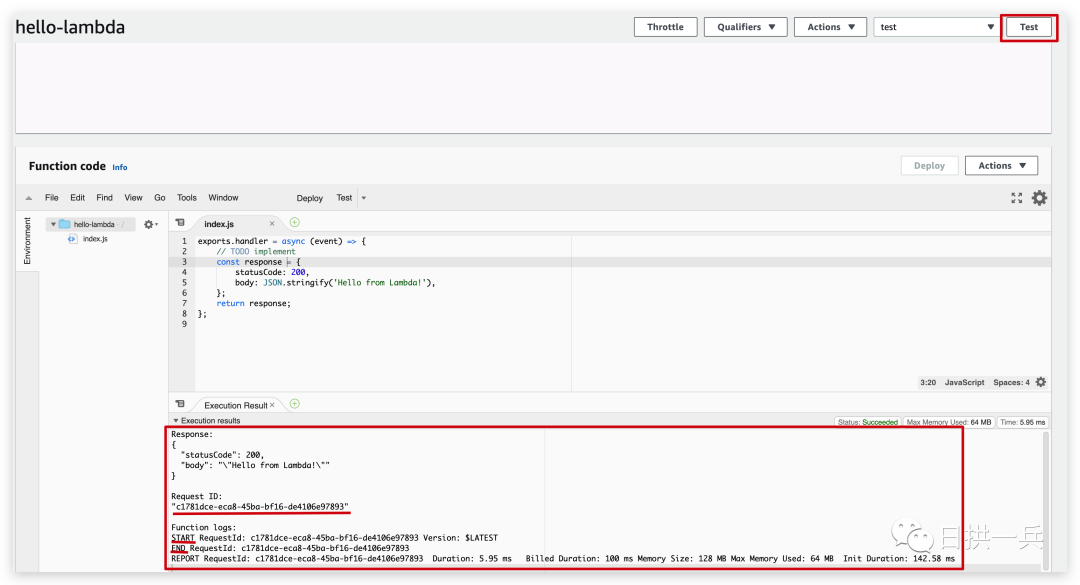
Task: Open the test event selector next to Test
Action: (935, 27)
